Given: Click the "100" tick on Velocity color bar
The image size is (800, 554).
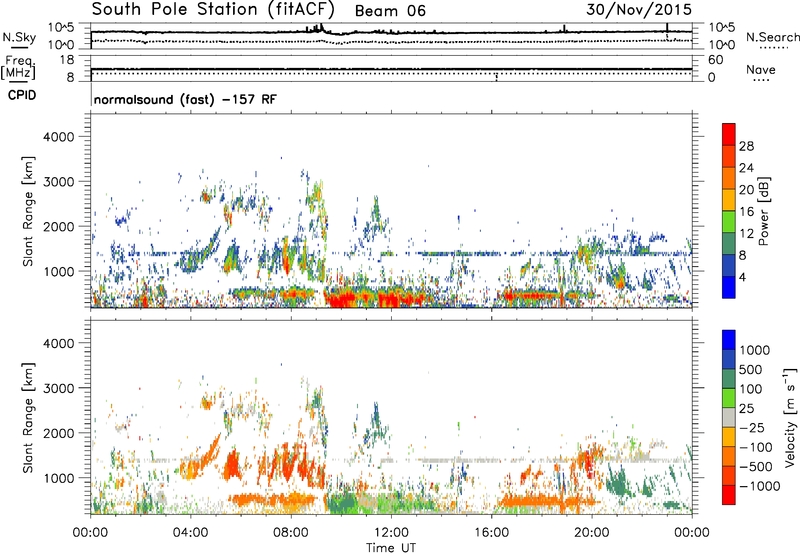Looking at the screenshot, I should [749, 389].
